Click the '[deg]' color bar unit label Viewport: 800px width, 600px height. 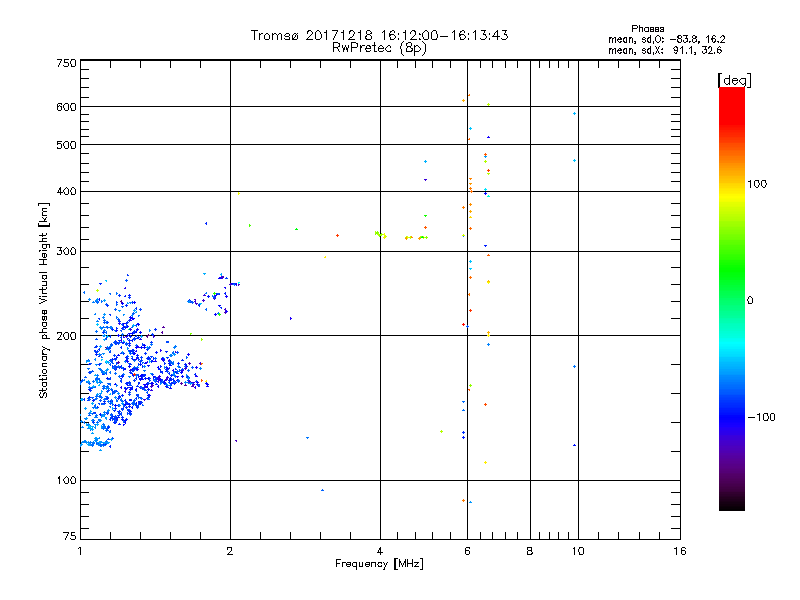click(x=734, y=80)
